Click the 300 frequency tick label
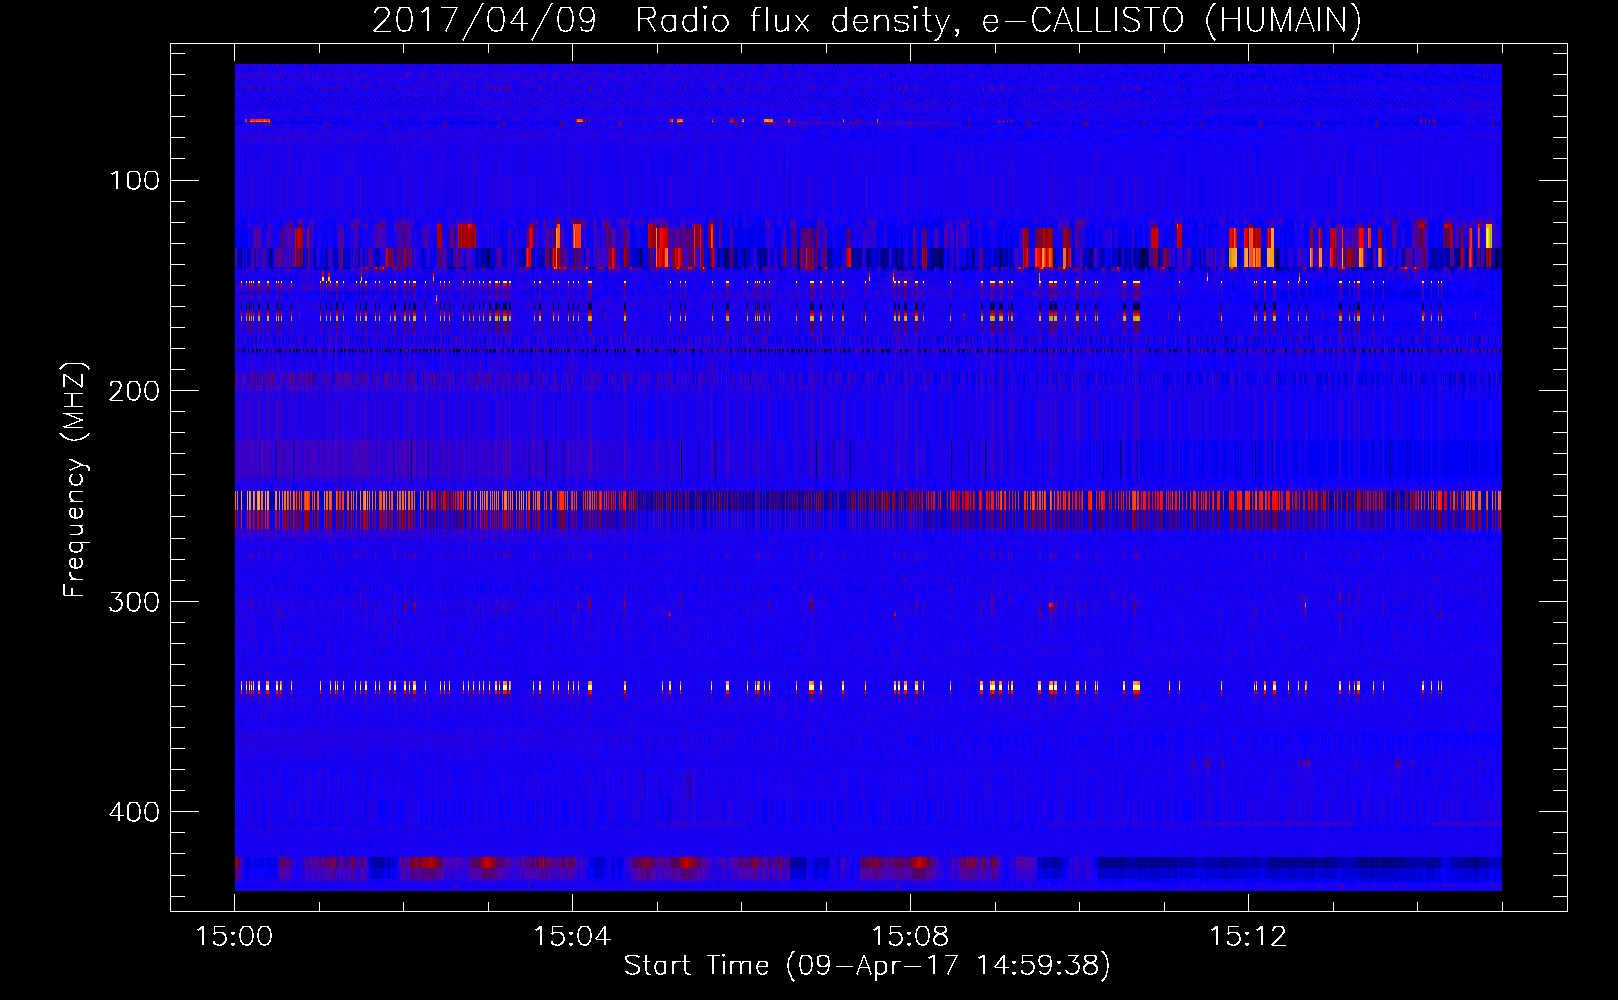1618x1000 pixels. [x=135, y=602]
